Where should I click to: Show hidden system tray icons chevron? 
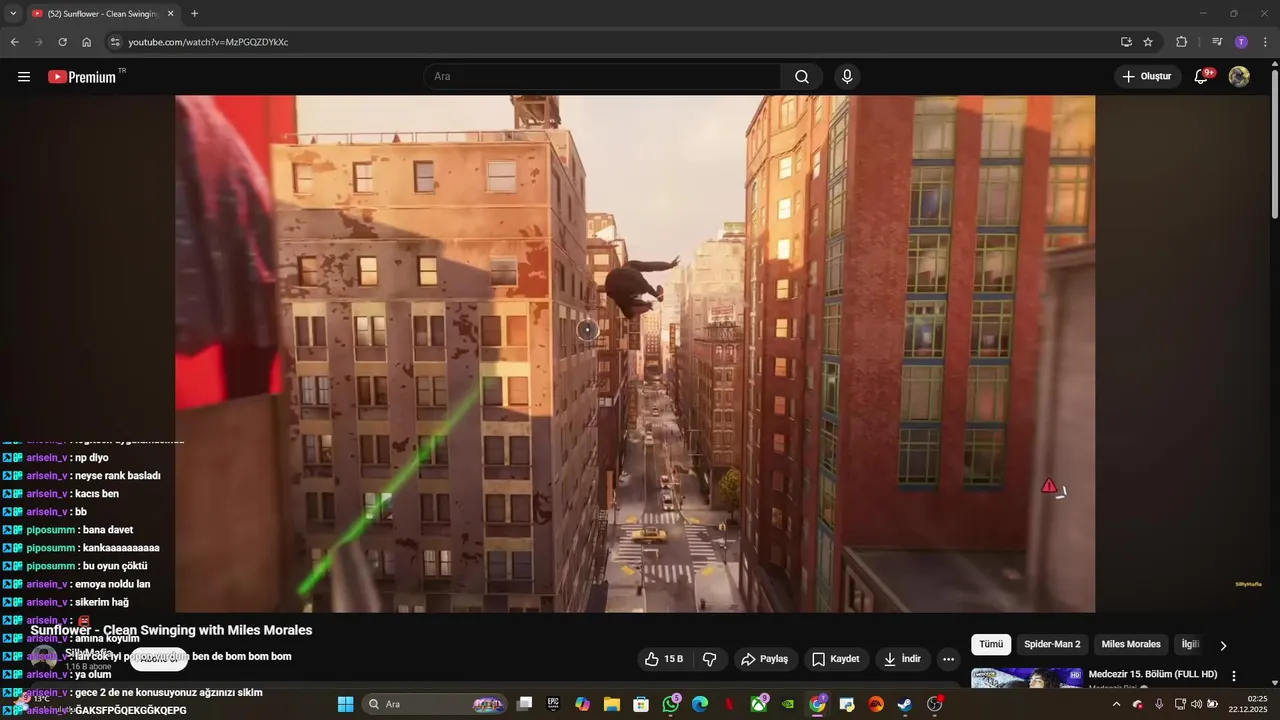[x=1116, y=704]
